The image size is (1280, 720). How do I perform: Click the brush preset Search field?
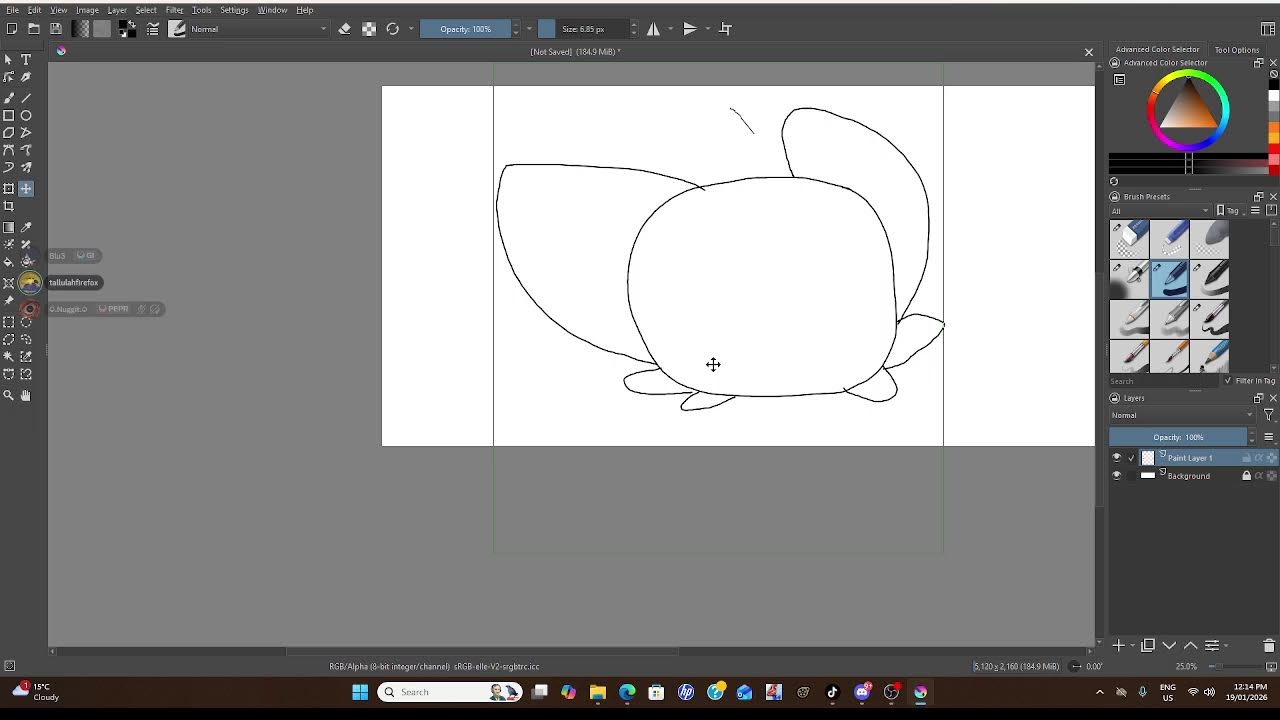(x=1165, y=381)
